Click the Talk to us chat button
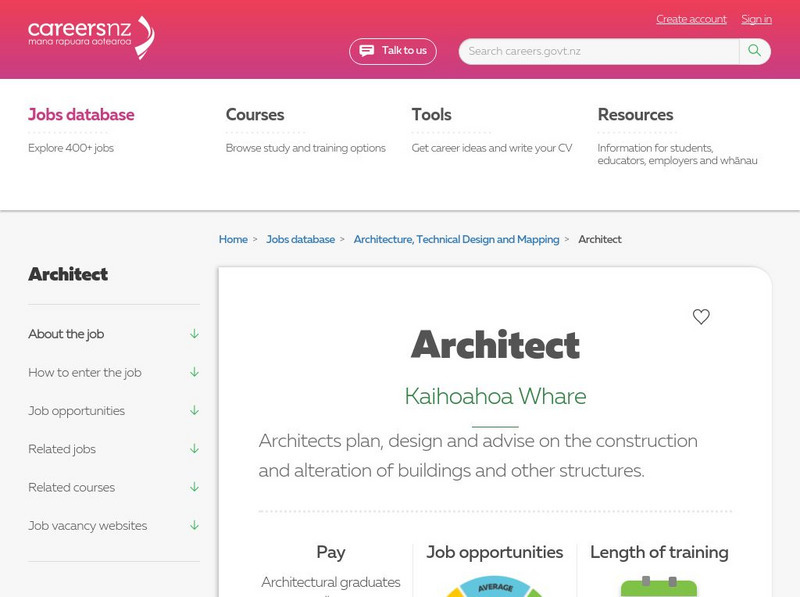 point(393,51)
